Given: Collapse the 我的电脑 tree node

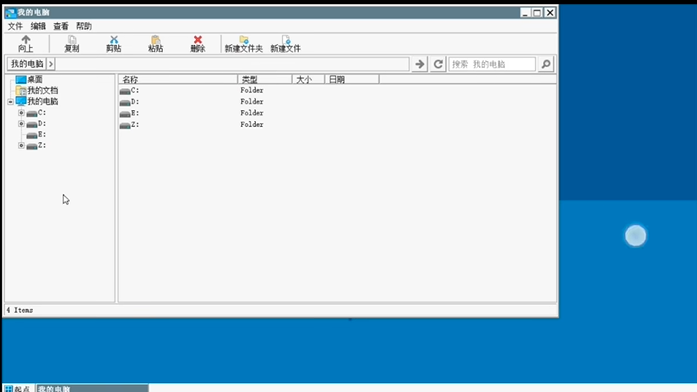Looking at the screenshot, I should [10, 102].
